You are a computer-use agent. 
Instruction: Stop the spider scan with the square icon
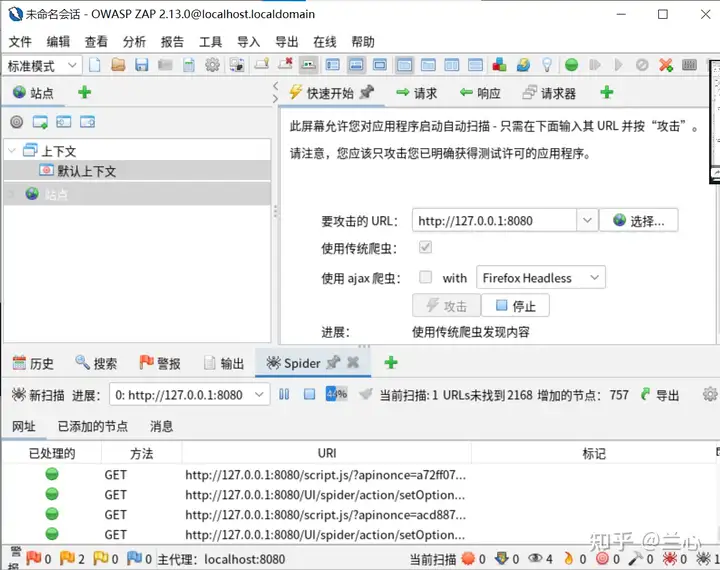pos(309,394)
